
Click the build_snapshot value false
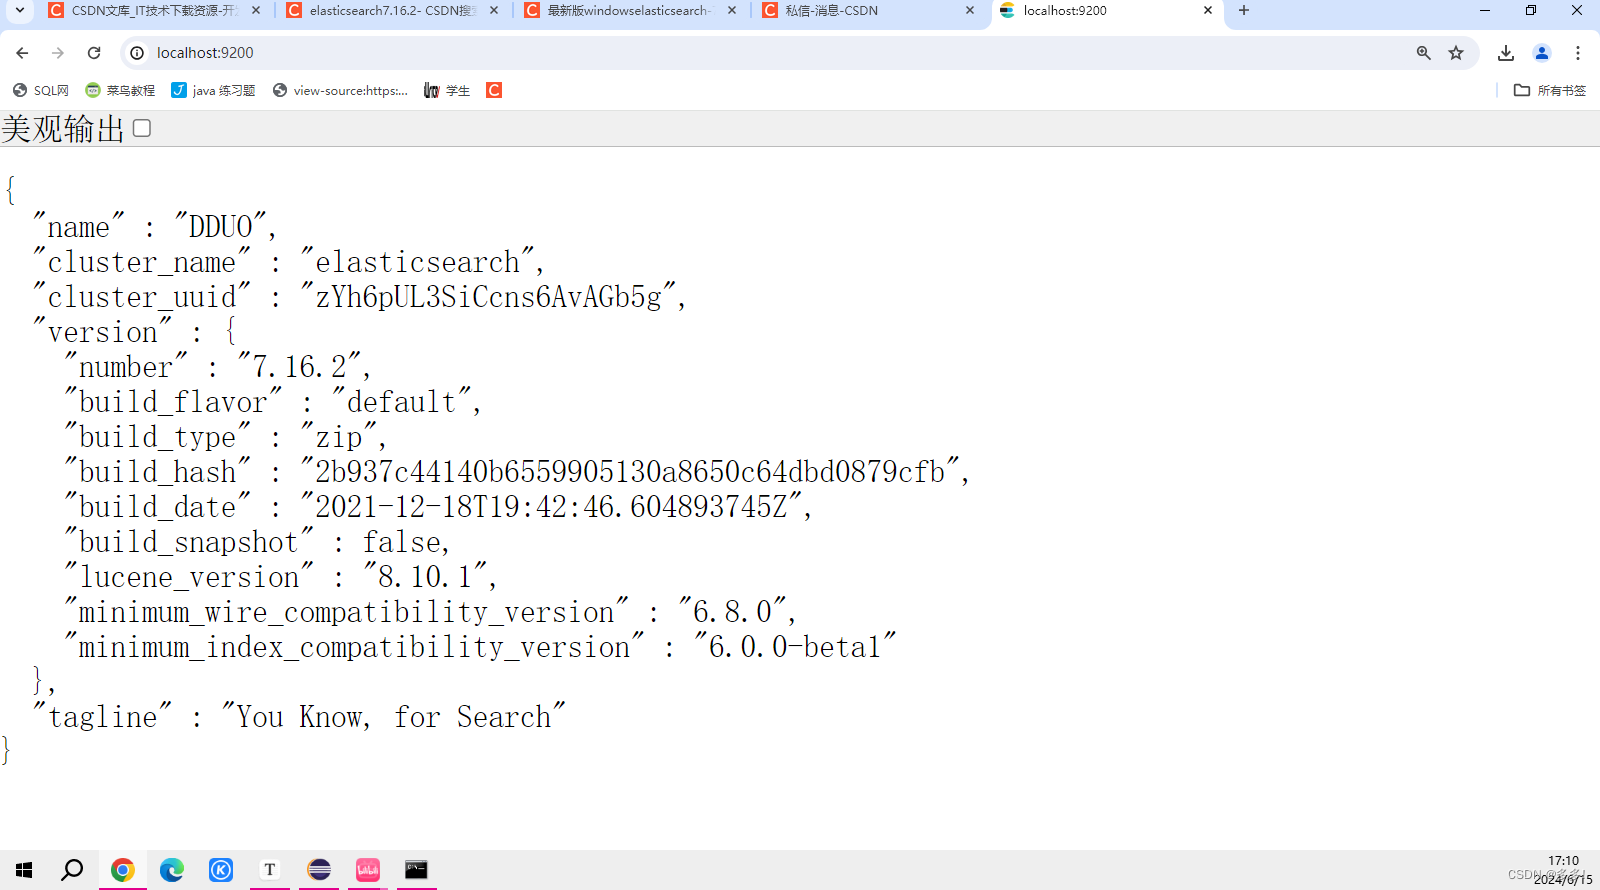(402, 542)
